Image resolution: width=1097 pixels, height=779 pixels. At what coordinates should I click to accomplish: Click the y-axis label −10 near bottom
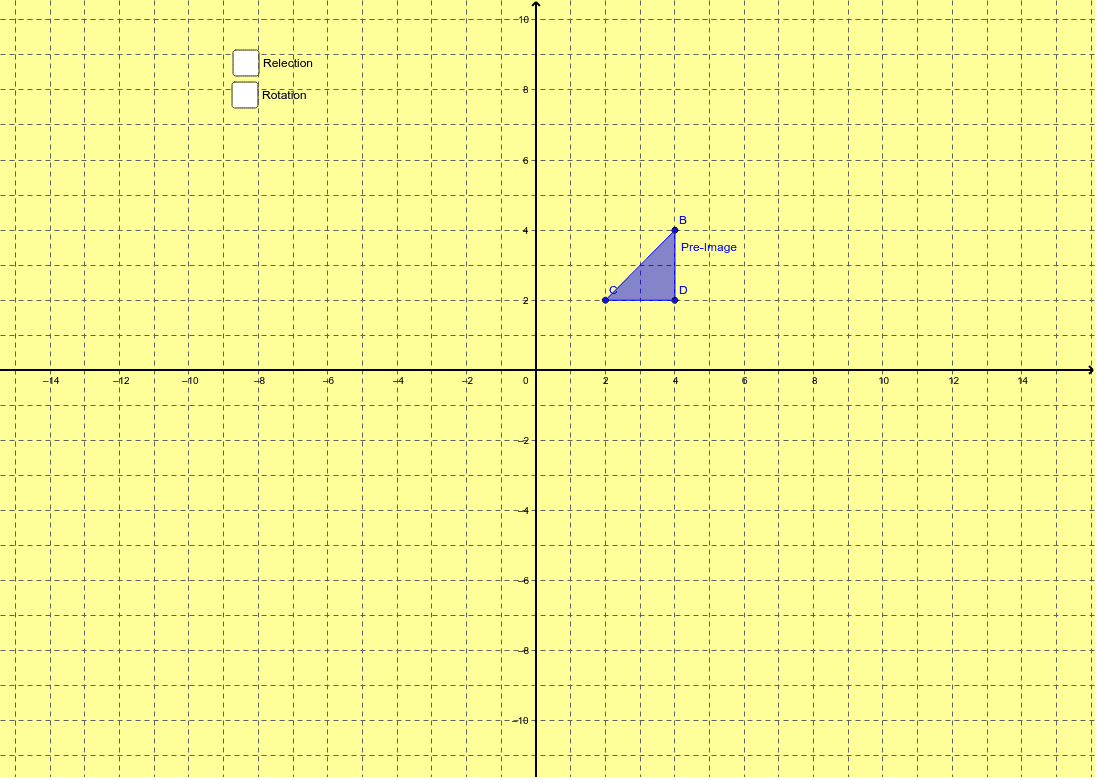coord(521,720)
